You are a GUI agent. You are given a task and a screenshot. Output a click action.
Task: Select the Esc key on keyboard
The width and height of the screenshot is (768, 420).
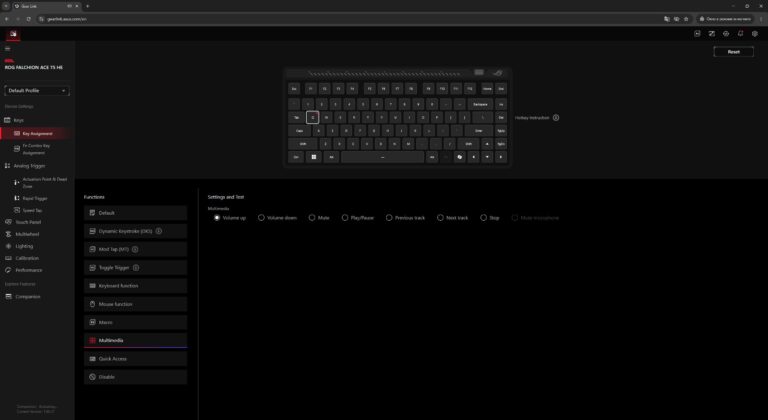click(x=294, y=89)
